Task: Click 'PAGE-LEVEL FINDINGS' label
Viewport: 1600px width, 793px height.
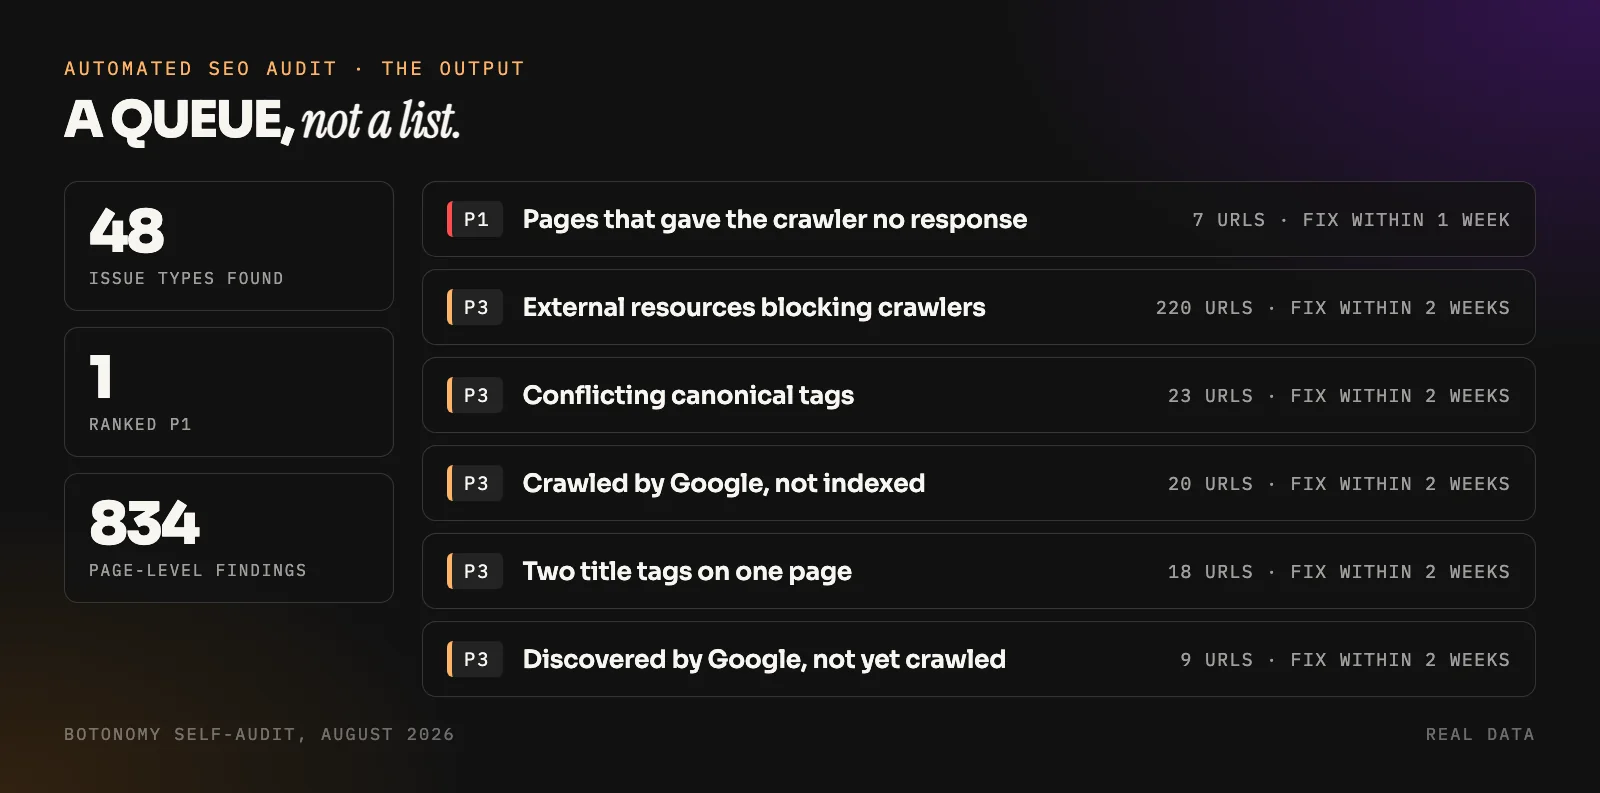Action: (x=198, y=570)
